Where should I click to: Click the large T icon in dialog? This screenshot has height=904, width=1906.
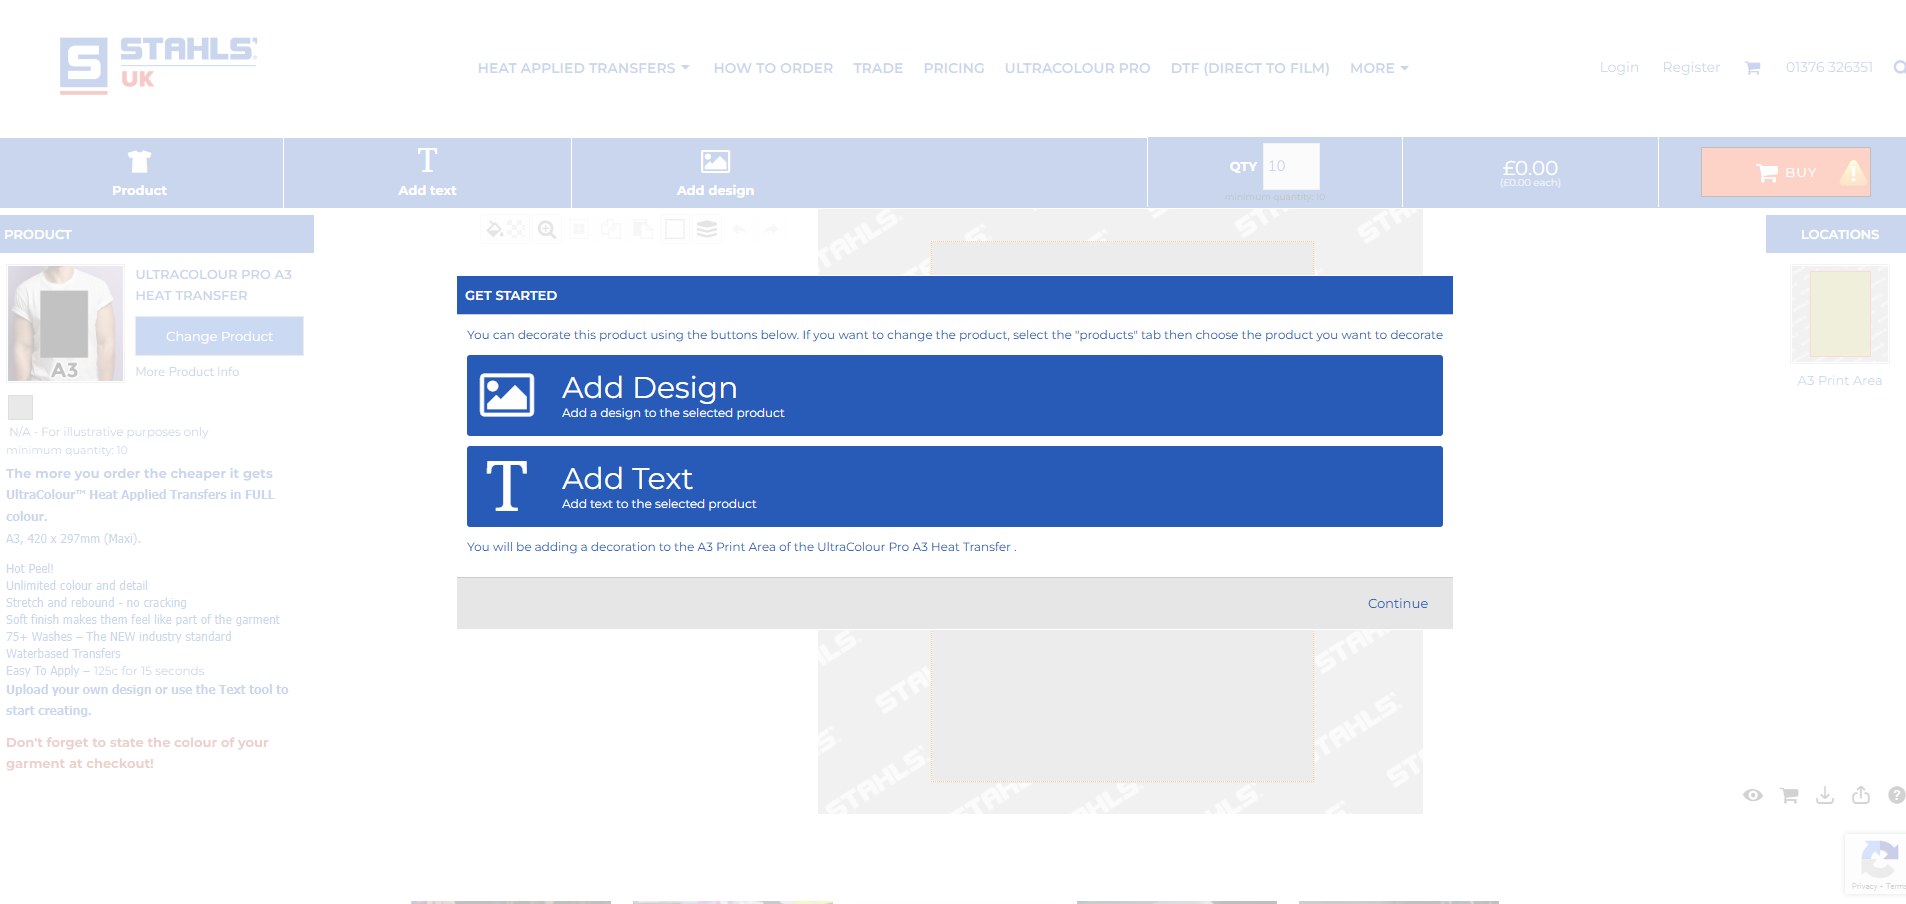coord(507,486)
